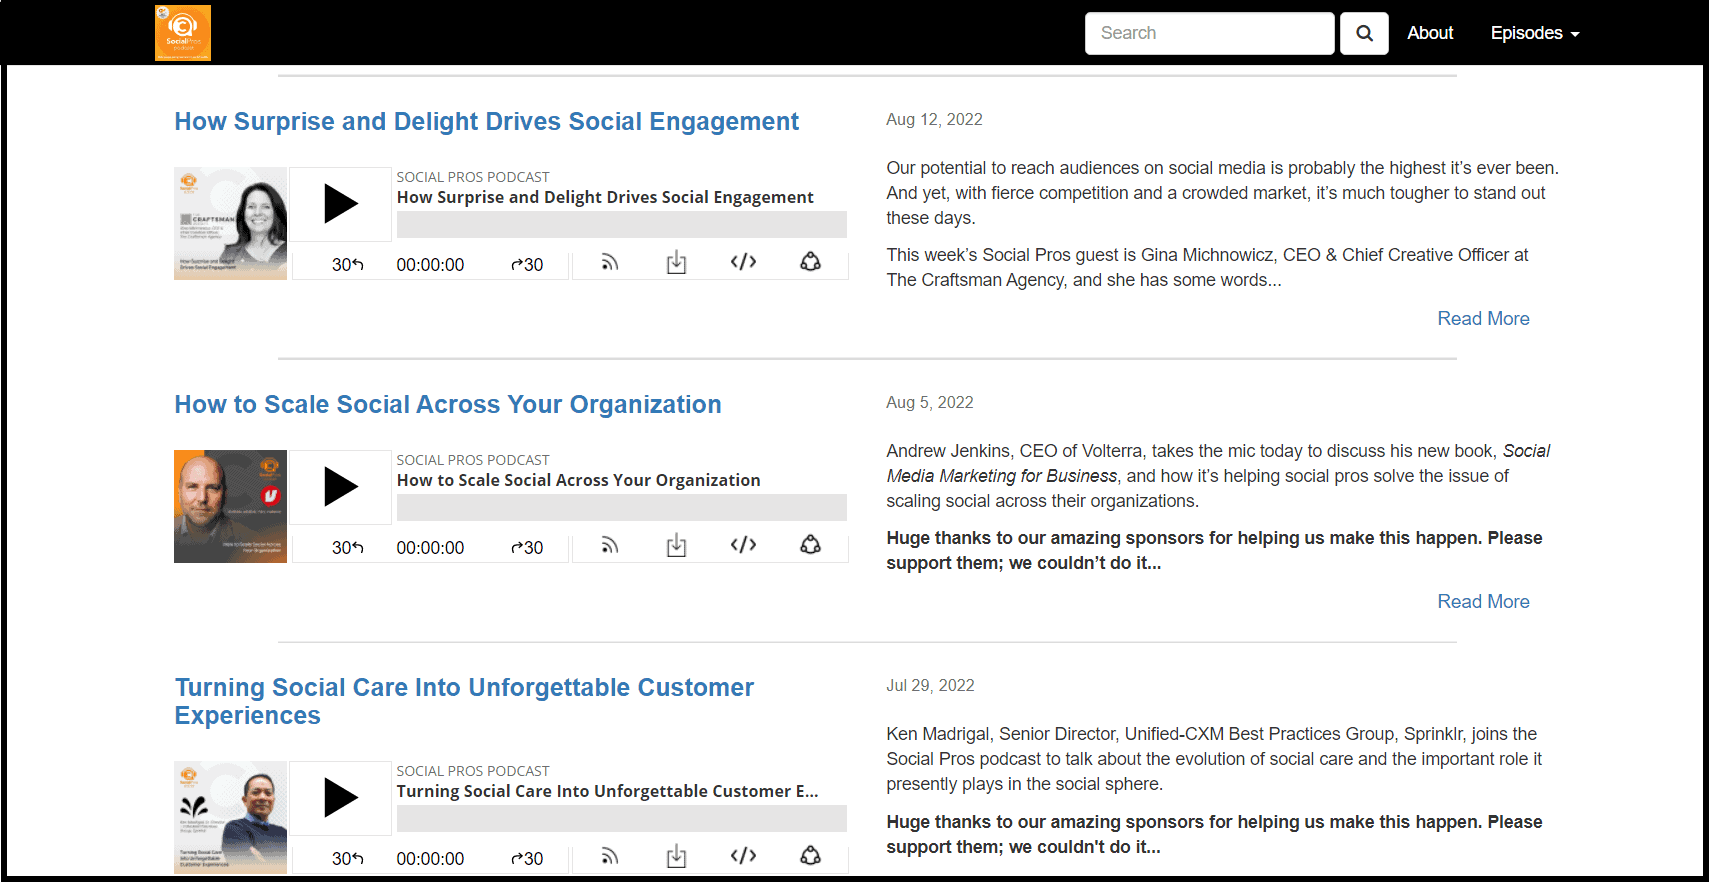Click the 'Jul 29, 2022' date text
Image resolution: width=1709 pixels, height=882 pixels.
930,685
